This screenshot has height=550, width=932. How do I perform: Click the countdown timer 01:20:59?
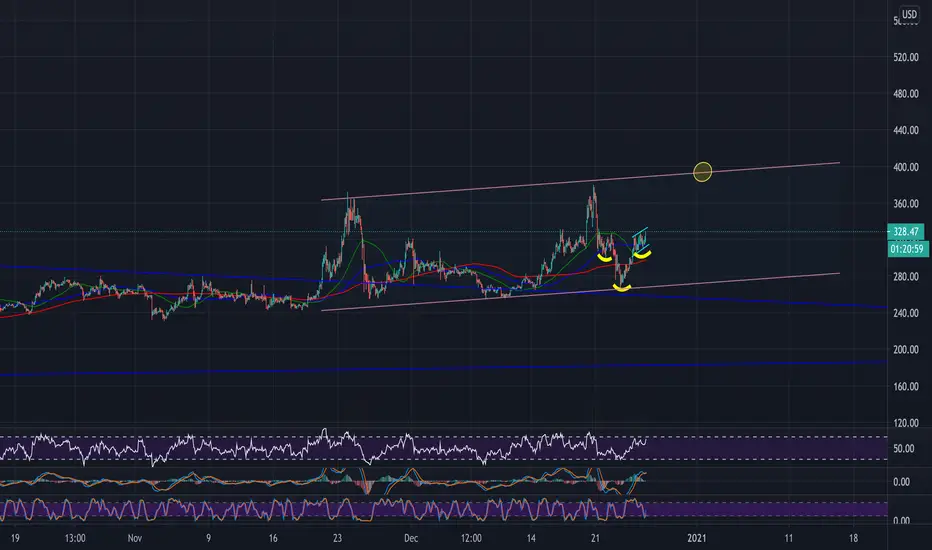point(908,249)
